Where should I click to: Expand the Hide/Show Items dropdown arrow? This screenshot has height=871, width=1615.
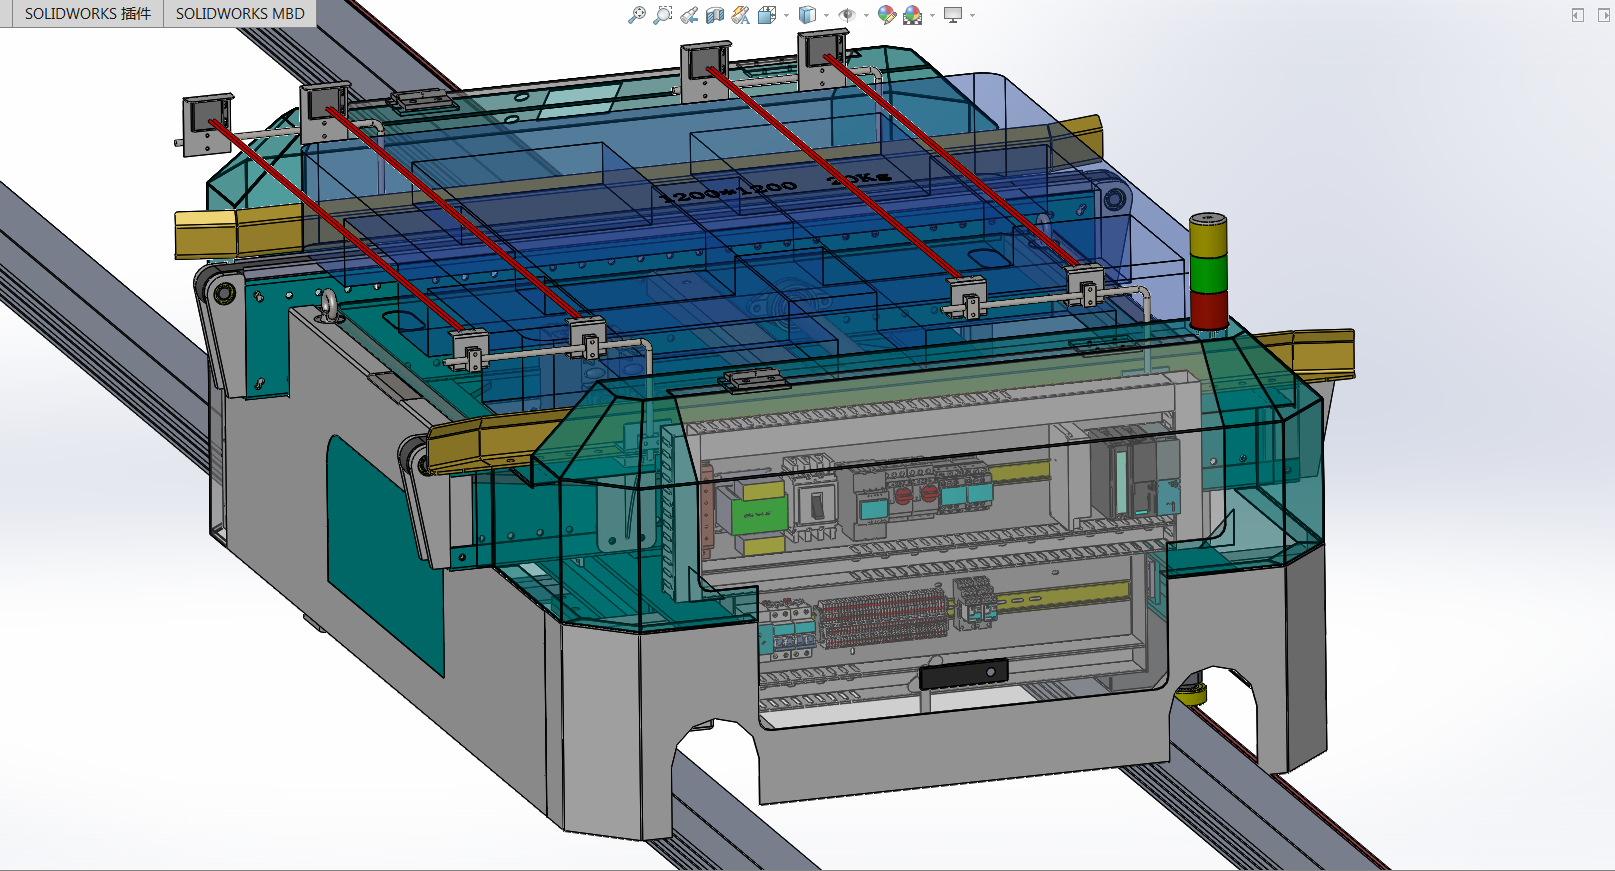click(866, 15)
